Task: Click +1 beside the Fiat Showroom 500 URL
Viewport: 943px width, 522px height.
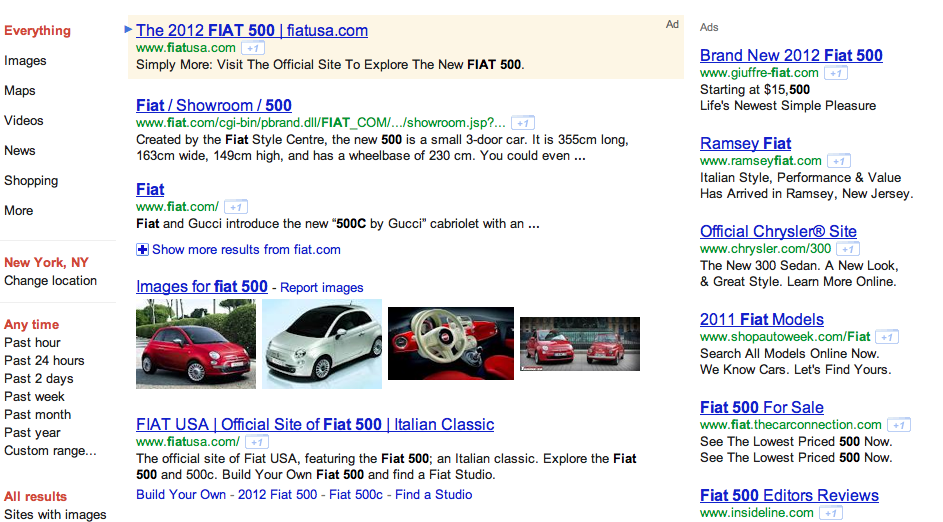Action: [x=523, y=123]
